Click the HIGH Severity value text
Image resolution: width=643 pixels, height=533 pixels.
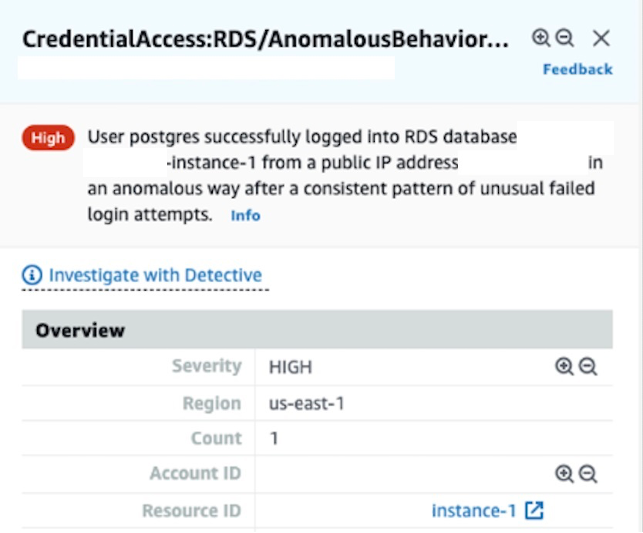(290, 367)
